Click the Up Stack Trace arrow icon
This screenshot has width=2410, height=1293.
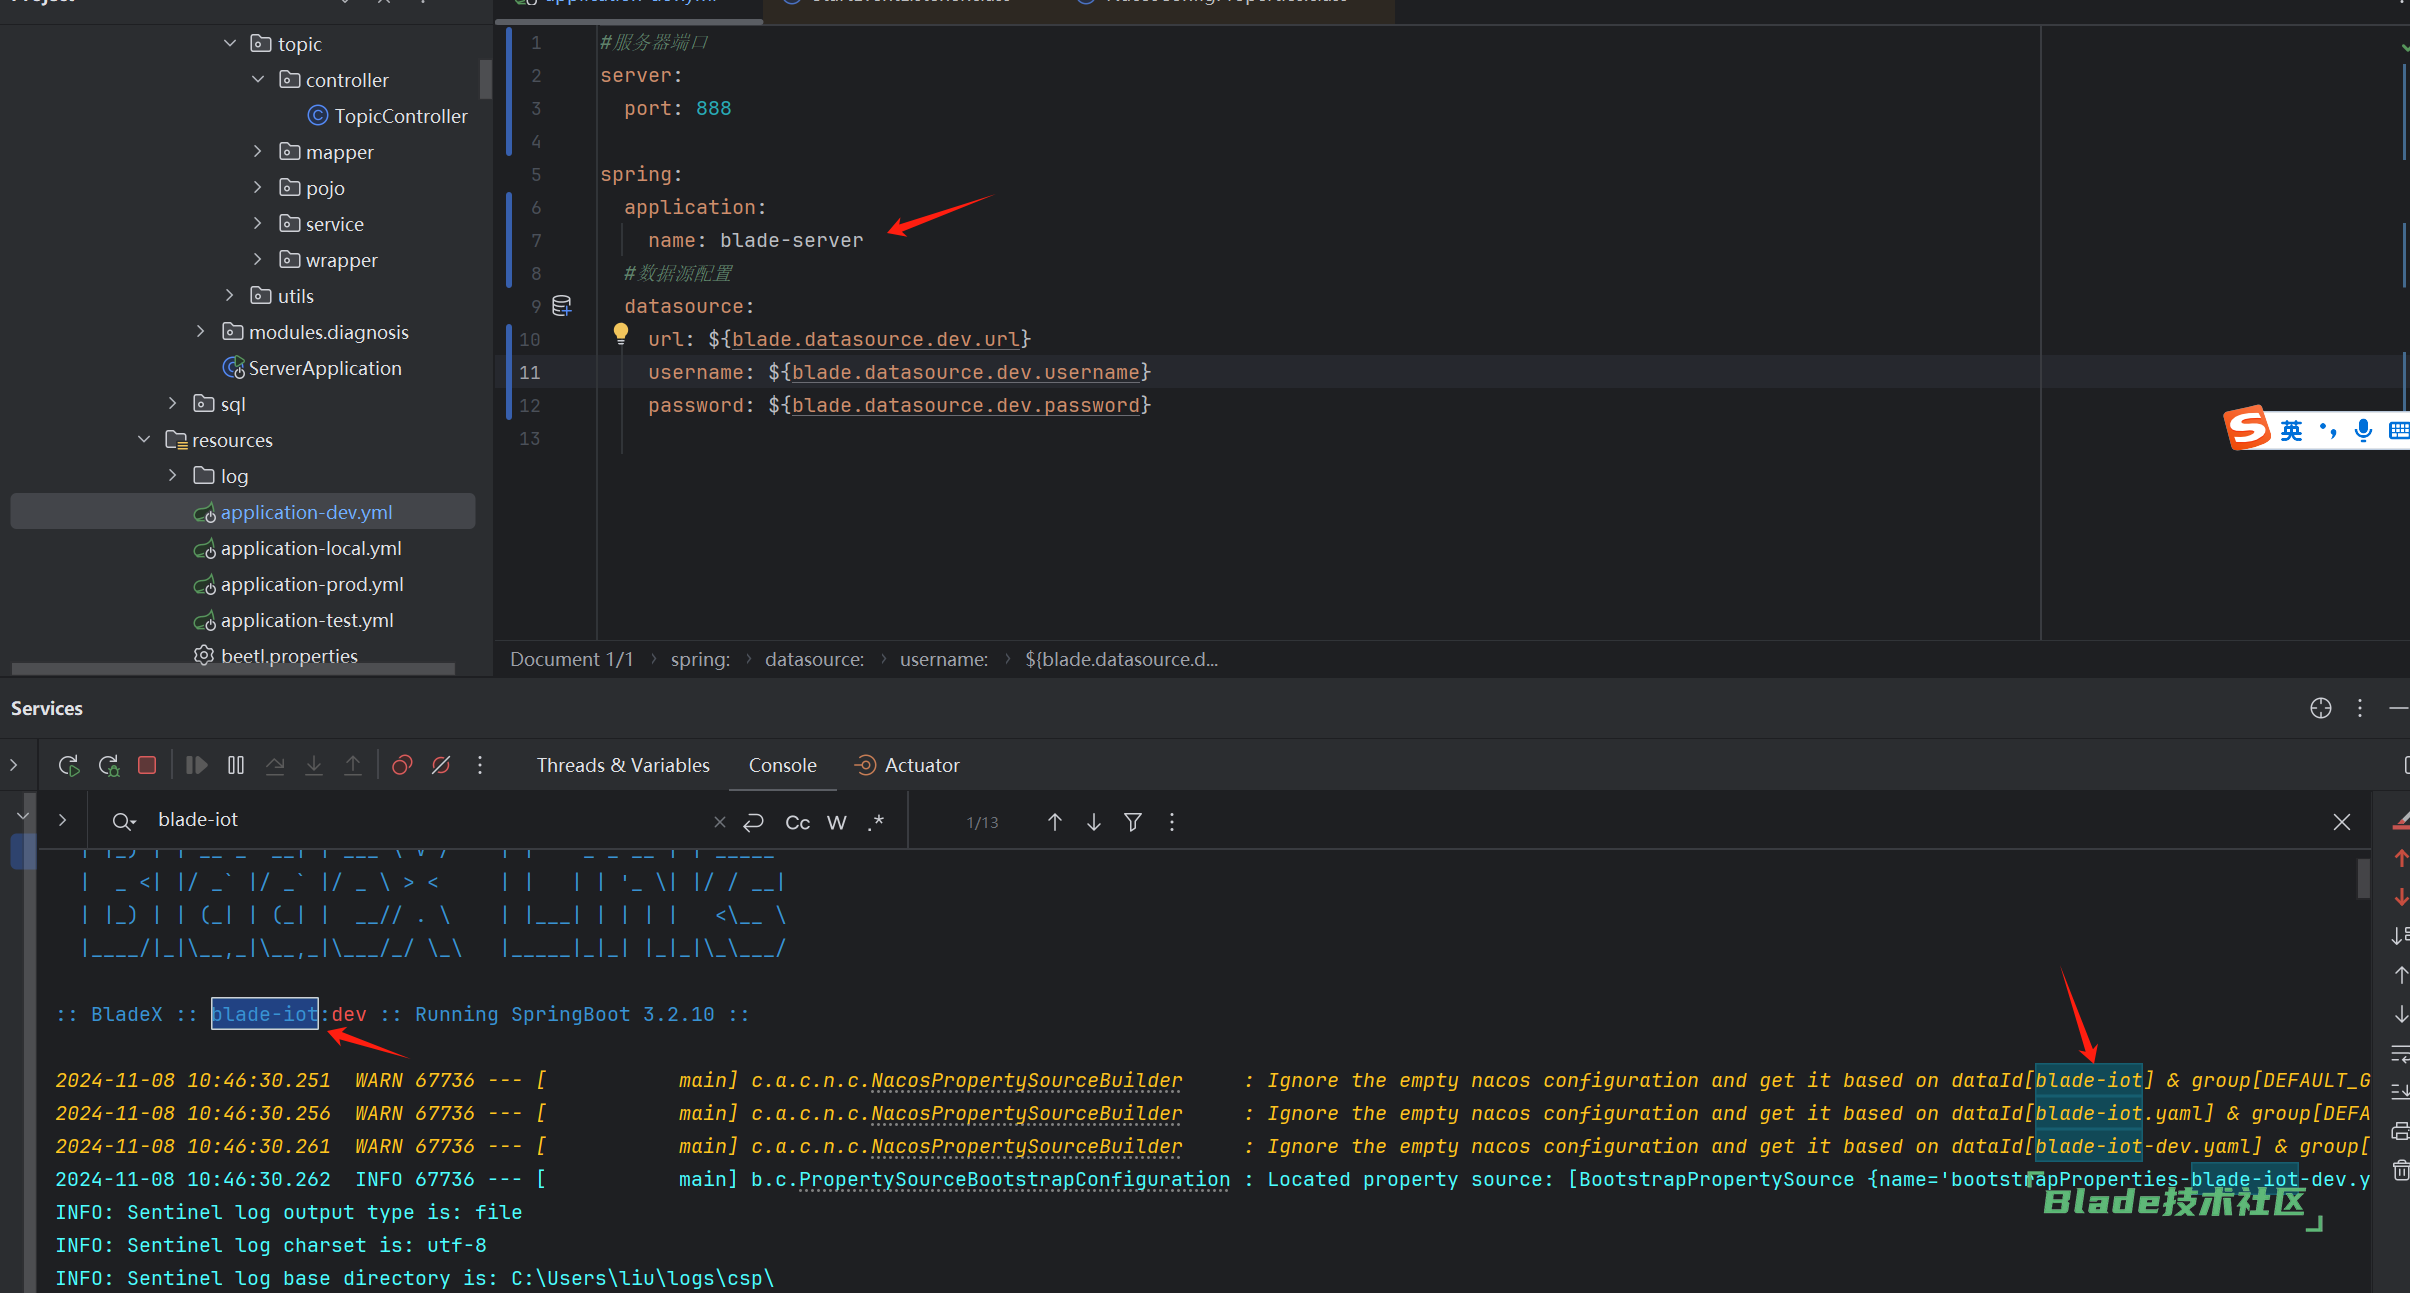click(2401, 975)
